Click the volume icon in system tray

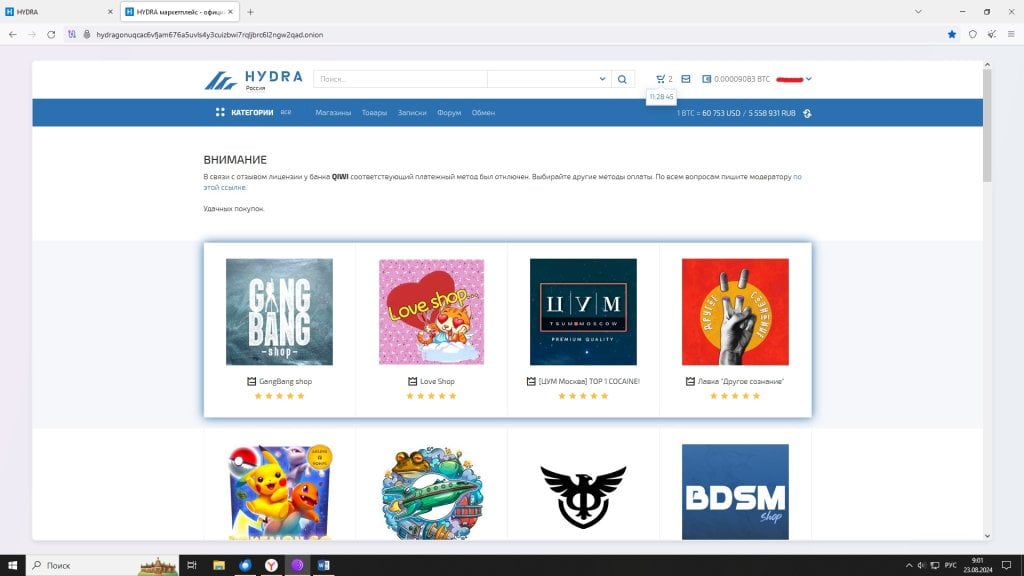click(x=921, y=566)
